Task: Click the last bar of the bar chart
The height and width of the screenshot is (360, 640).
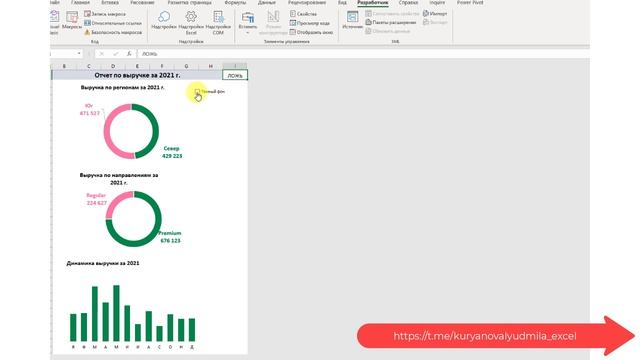Action: 192,329
